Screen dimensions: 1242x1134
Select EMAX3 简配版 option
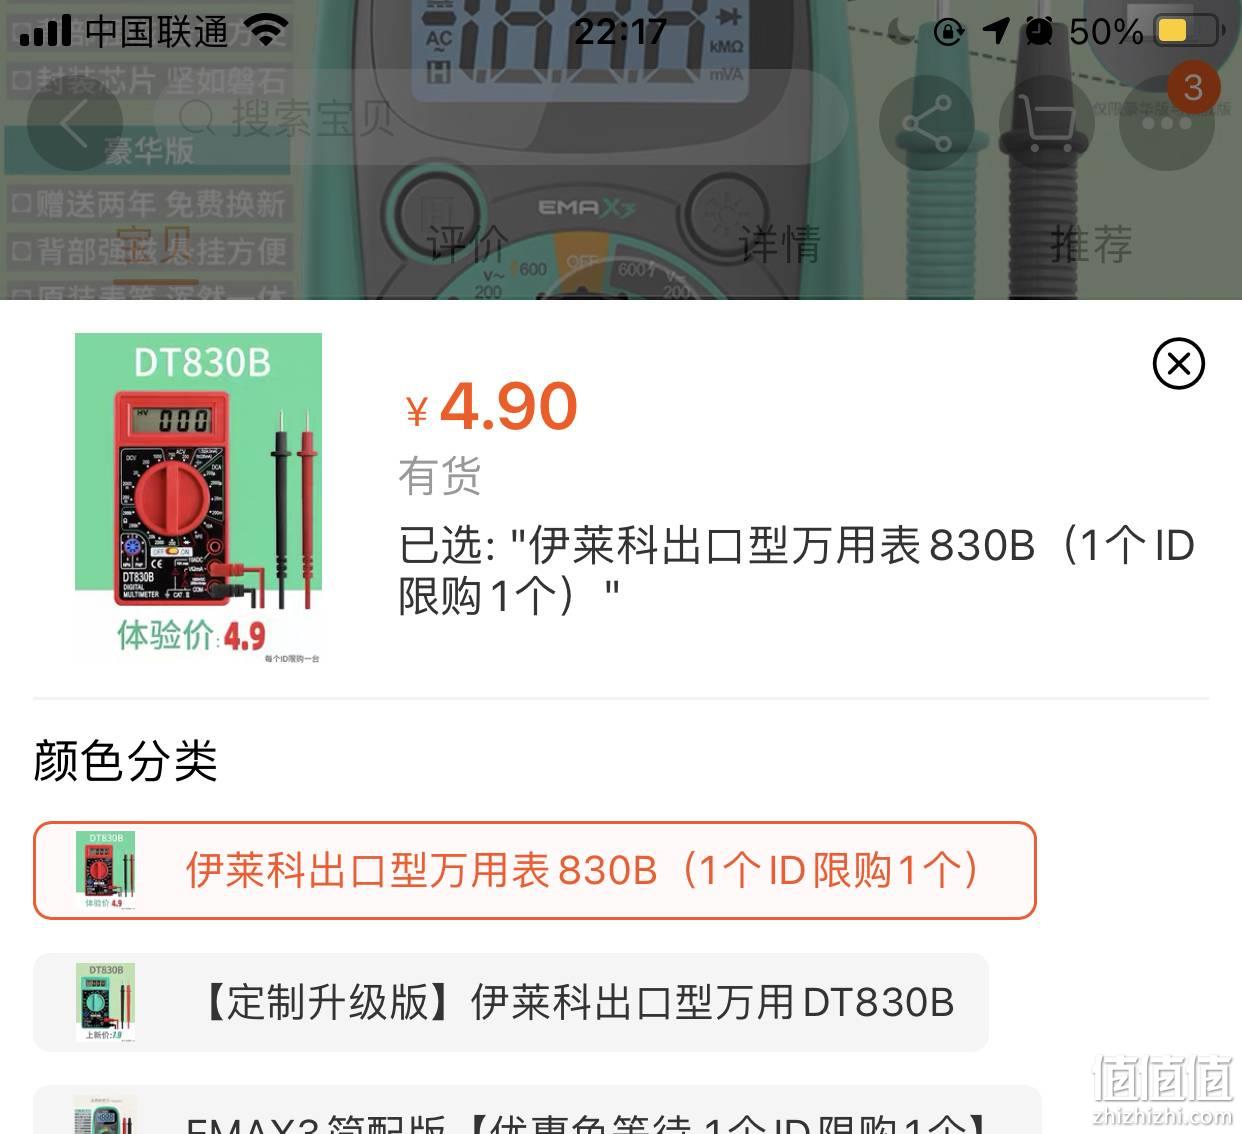537,1112
